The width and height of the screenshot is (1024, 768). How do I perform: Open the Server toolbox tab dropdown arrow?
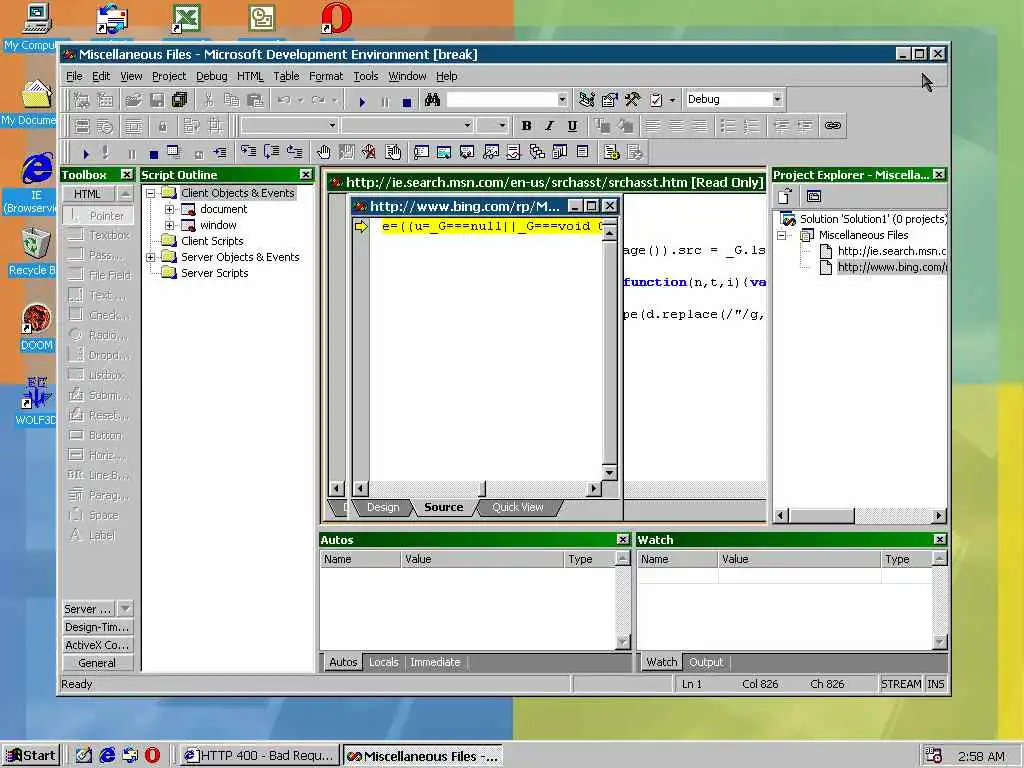(x=125, y=609)
